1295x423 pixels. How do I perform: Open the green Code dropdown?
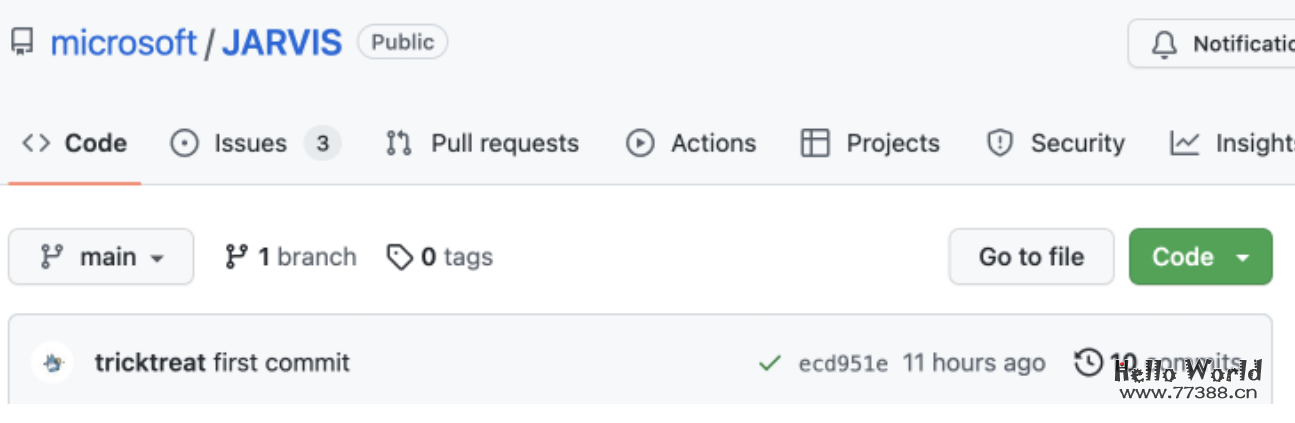pos(1200,257)
